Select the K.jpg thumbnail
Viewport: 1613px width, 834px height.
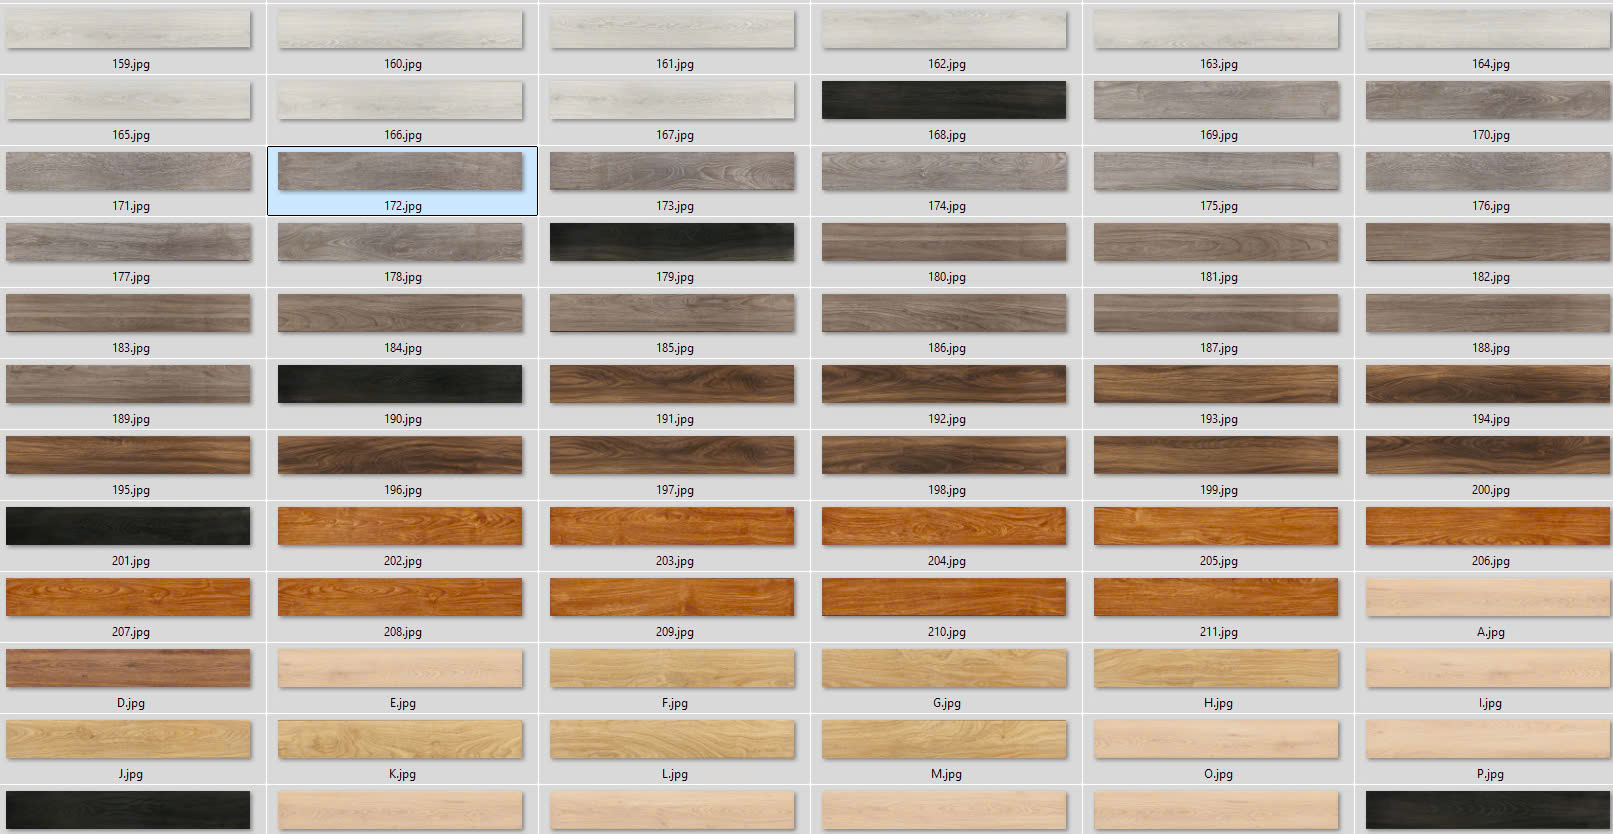pos(400,739)
